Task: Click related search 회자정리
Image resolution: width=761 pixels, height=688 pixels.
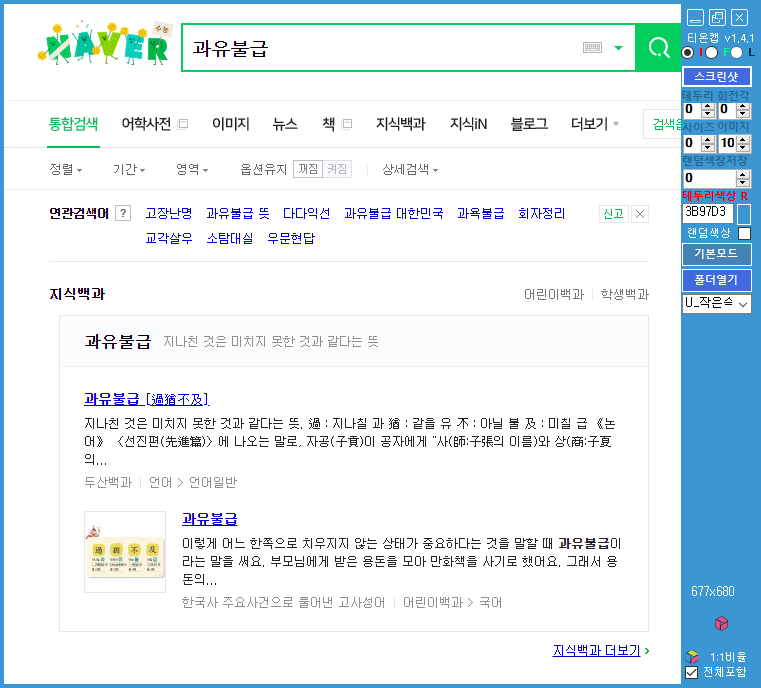Action: click(542, 213)
